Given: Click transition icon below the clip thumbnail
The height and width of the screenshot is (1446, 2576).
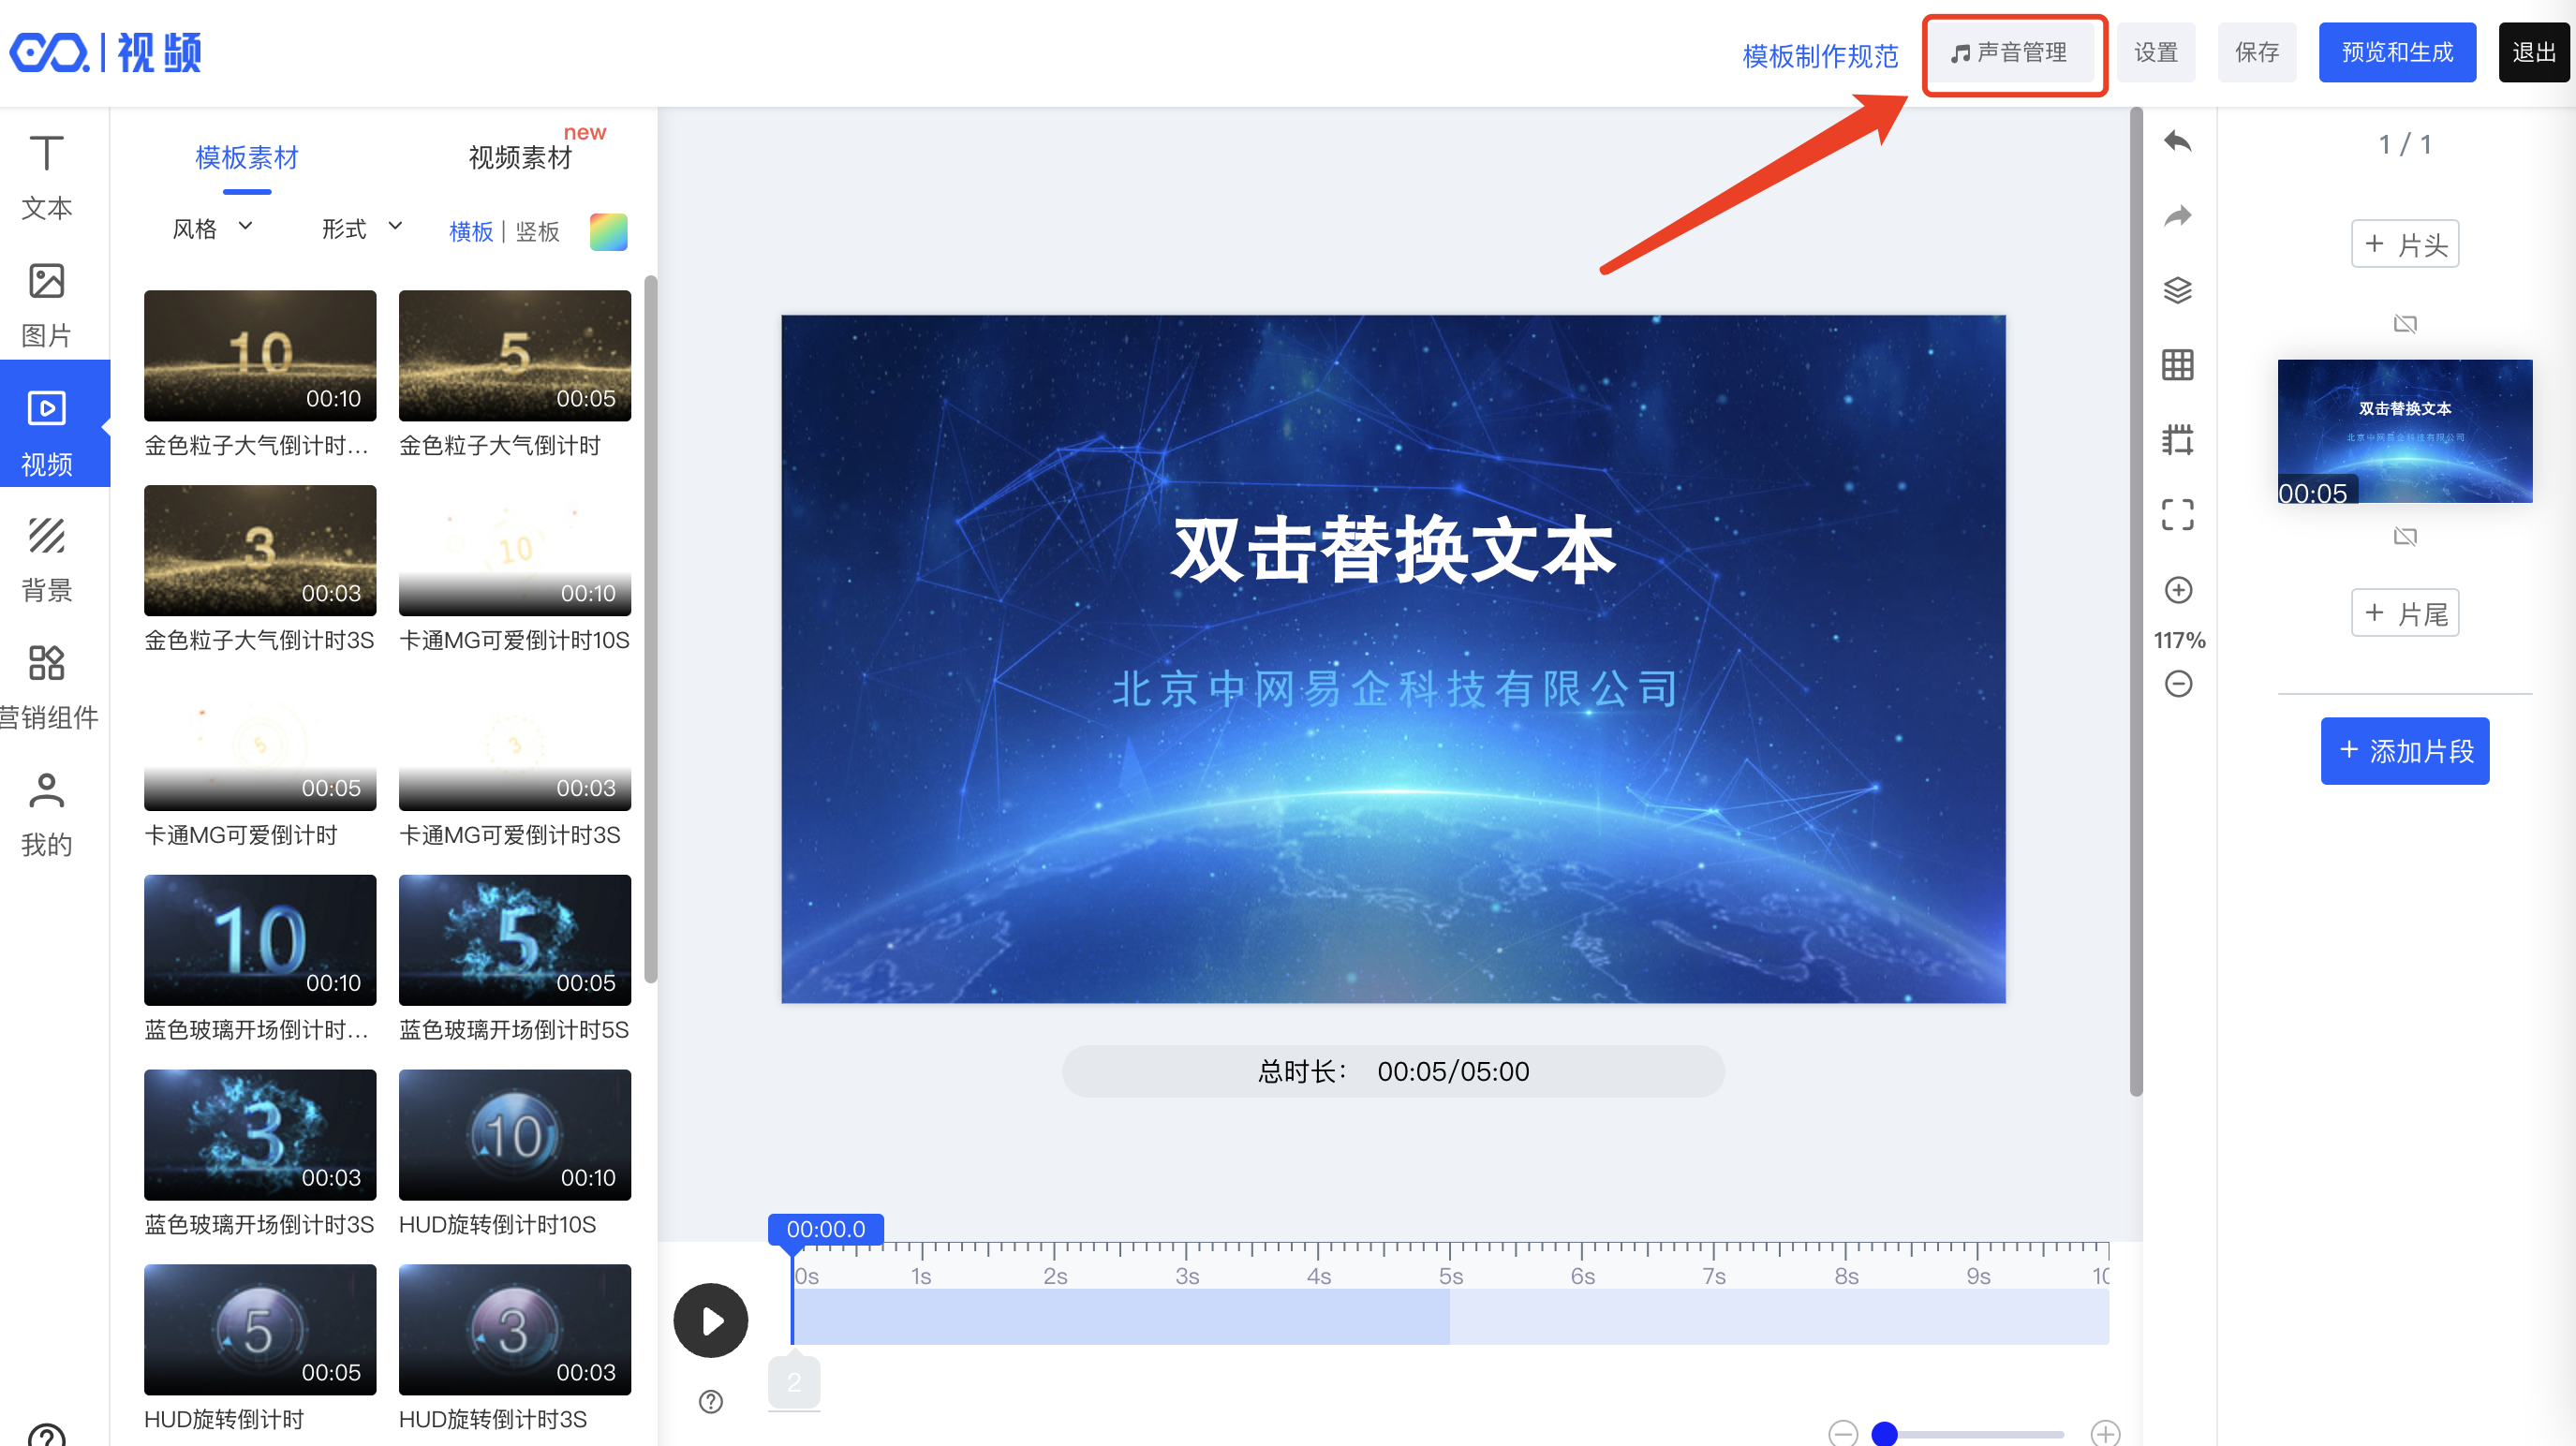Looking at the screenshot, I should [x=2405, y=537].
